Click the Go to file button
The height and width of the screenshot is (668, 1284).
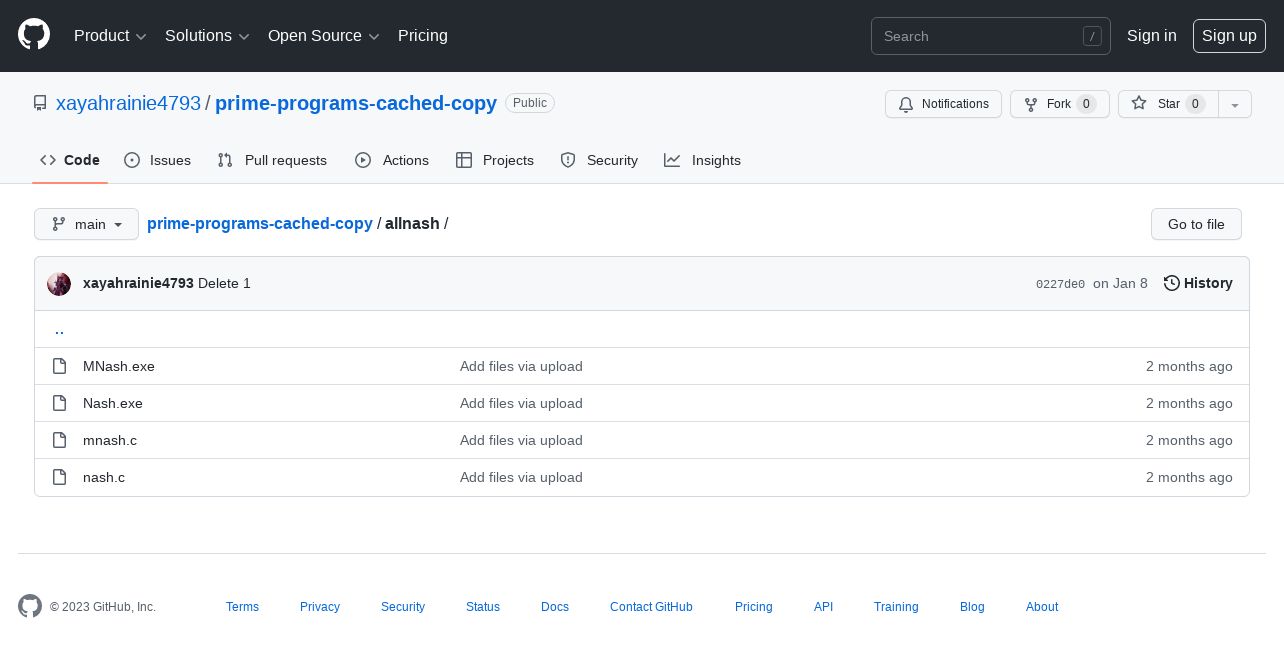(1196, 224)
